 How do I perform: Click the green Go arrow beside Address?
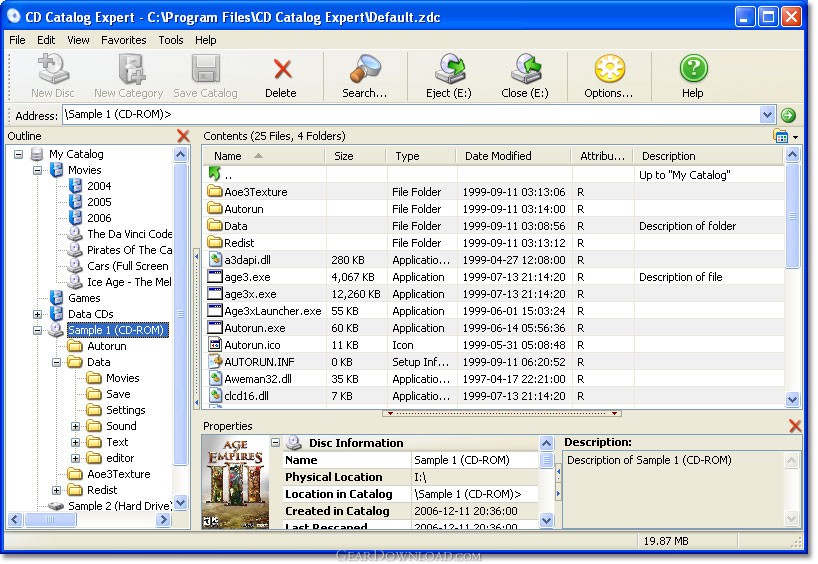[x=788, y=115]
